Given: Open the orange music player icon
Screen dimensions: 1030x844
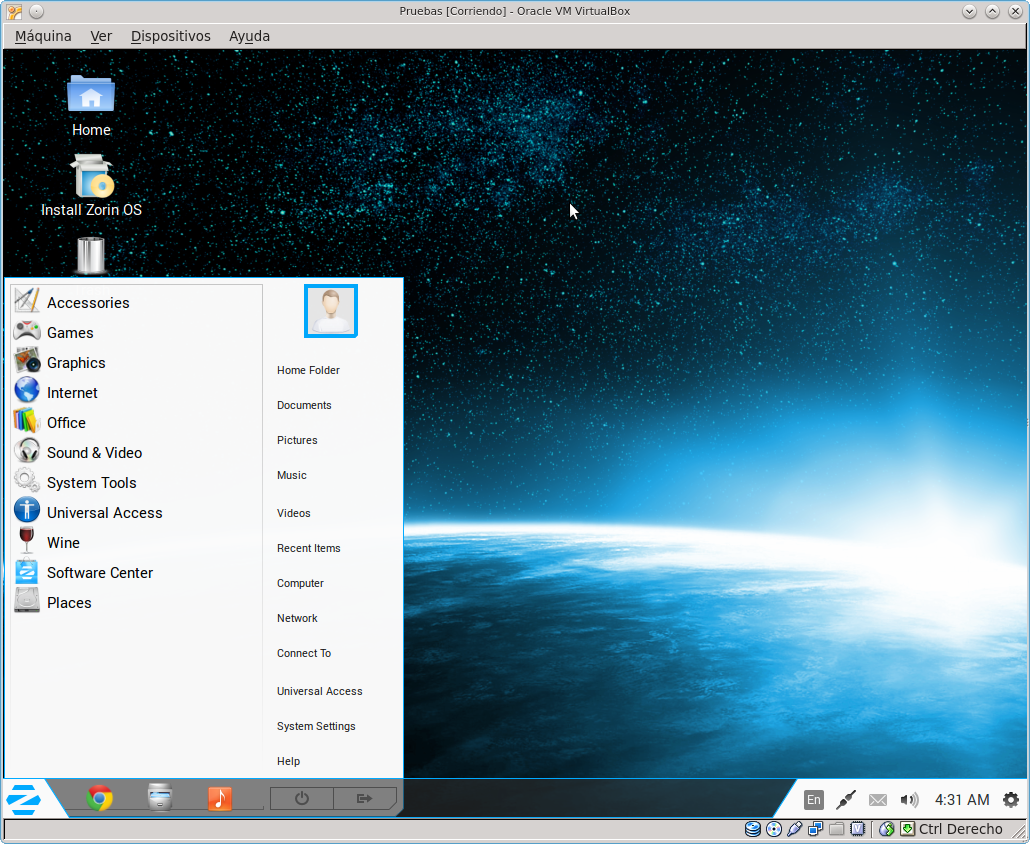Looking at the screenshot, I should [220, 798].
